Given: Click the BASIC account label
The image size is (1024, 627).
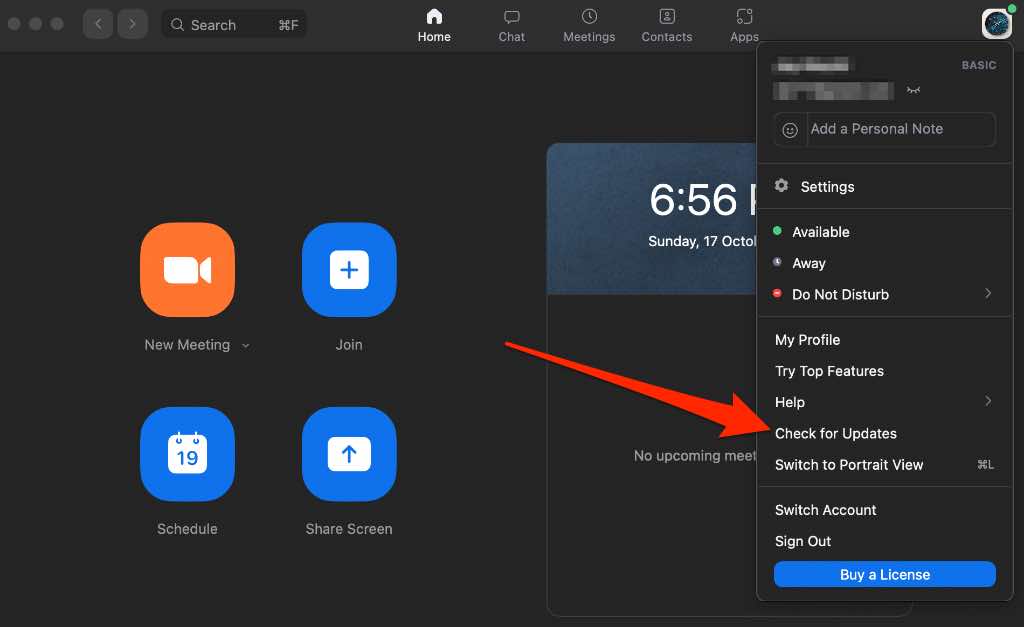Looking at the screenshot, I should [979, 65].
